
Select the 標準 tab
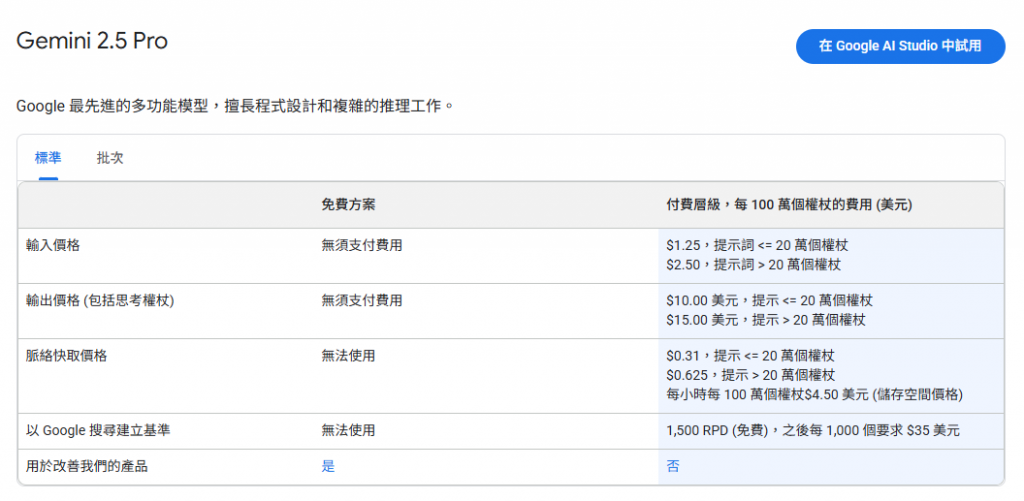[x=48, y=158]
